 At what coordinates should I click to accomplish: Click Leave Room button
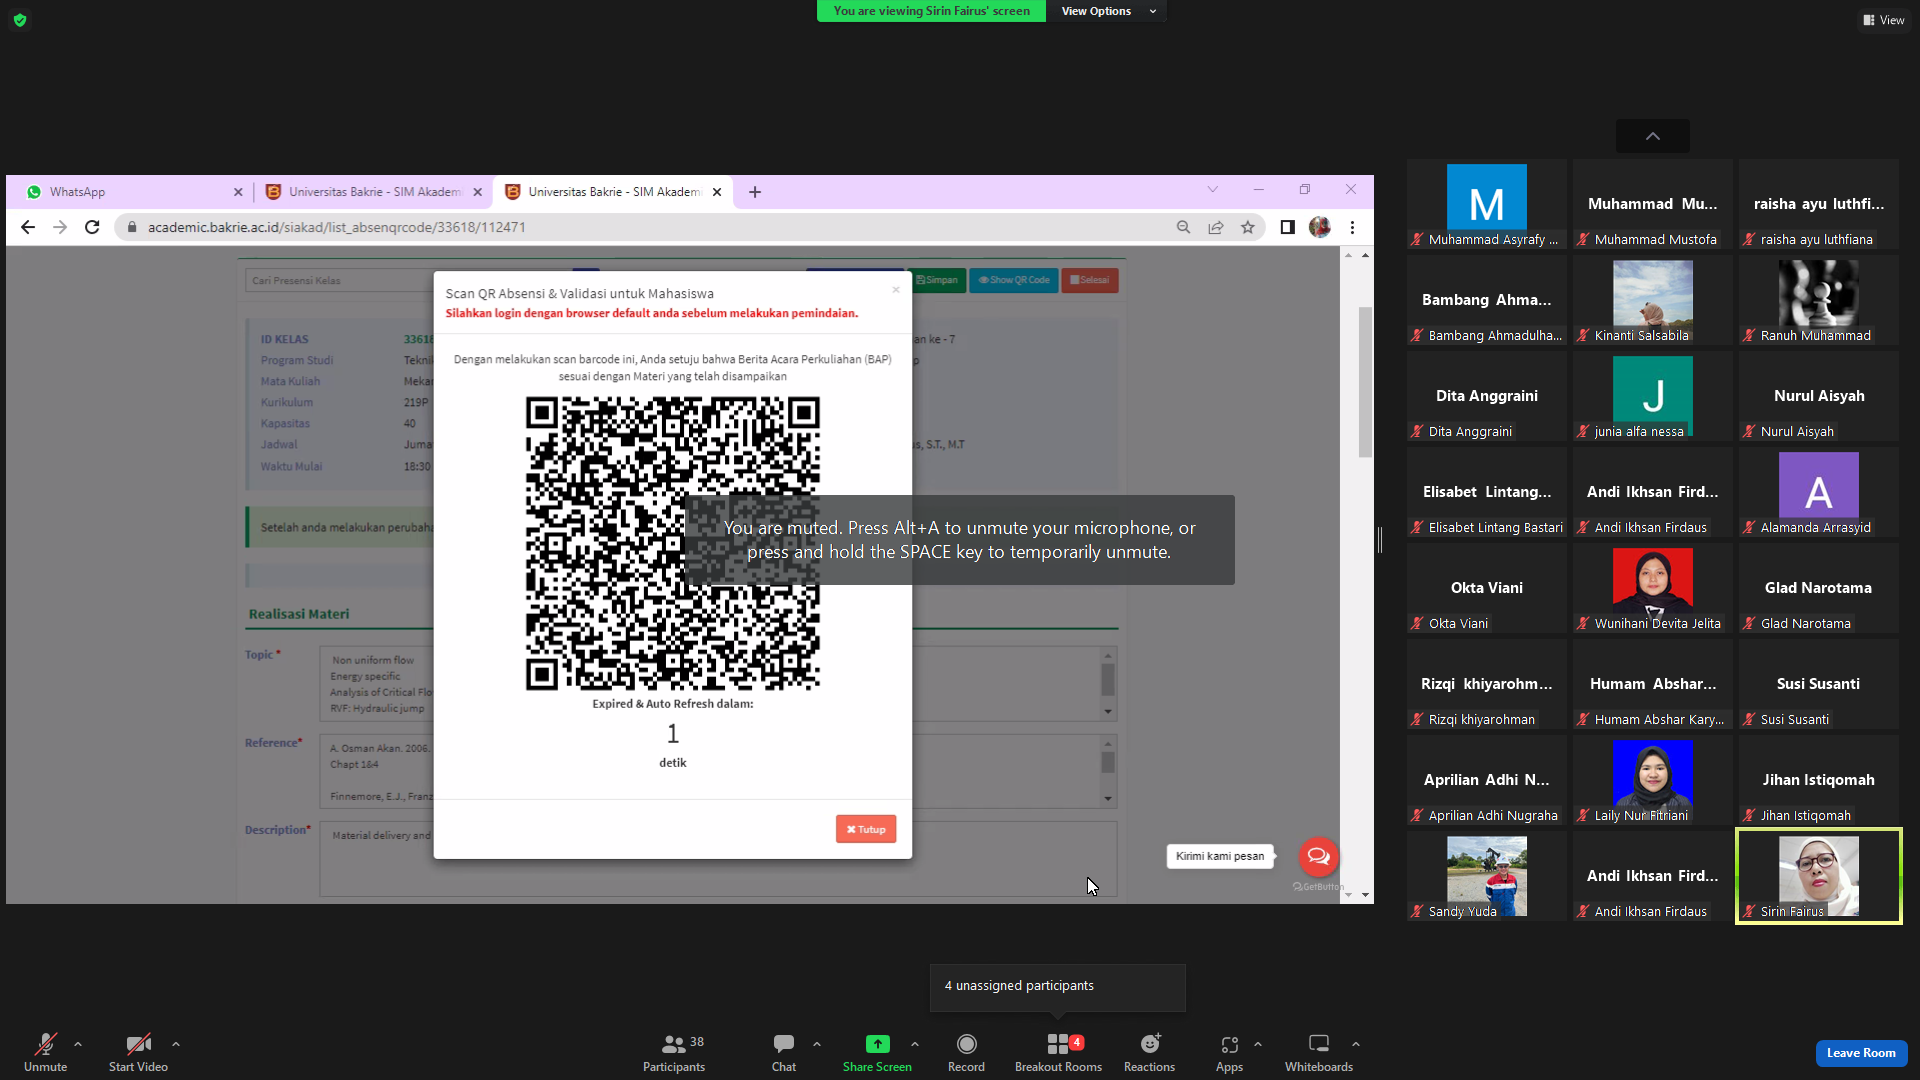[x=1861, y=1053]
